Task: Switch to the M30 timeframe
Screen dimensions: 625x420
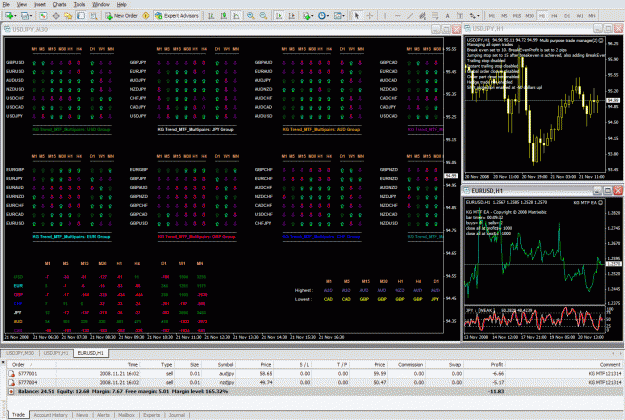Action: click(529, 16)
